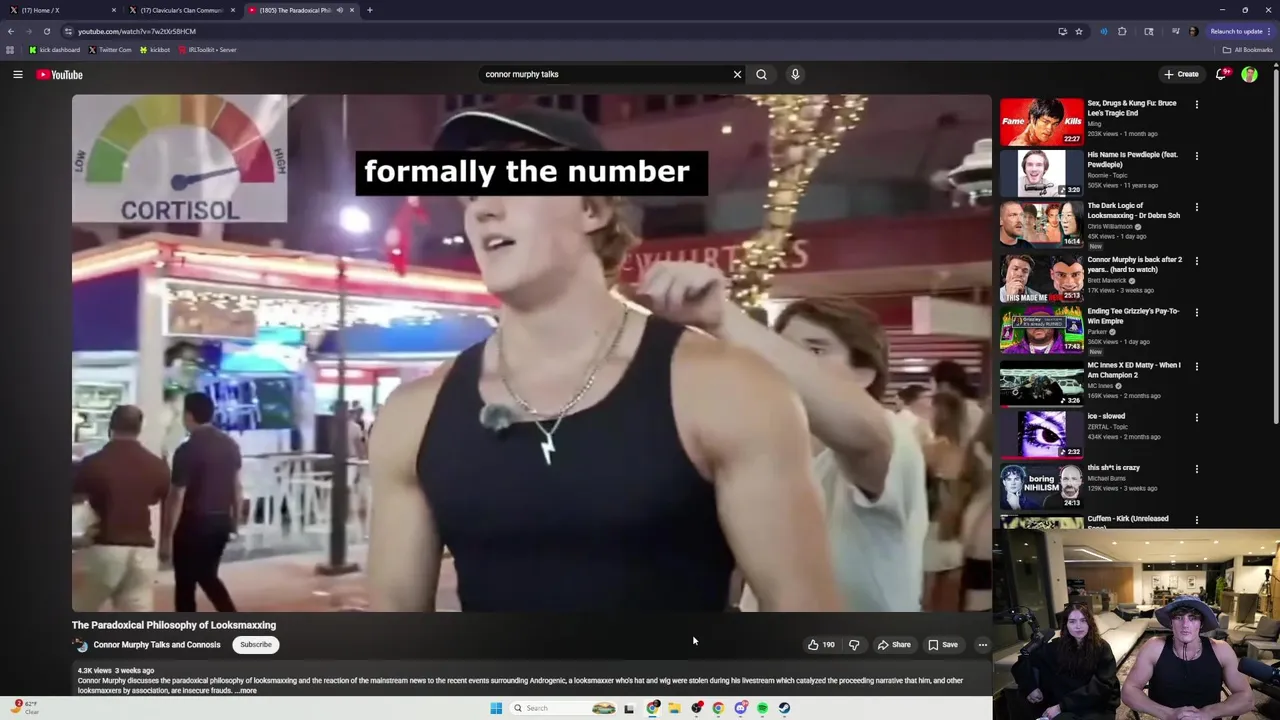
Task: Open the kickbot bookmark
Action: pos(155,49)
